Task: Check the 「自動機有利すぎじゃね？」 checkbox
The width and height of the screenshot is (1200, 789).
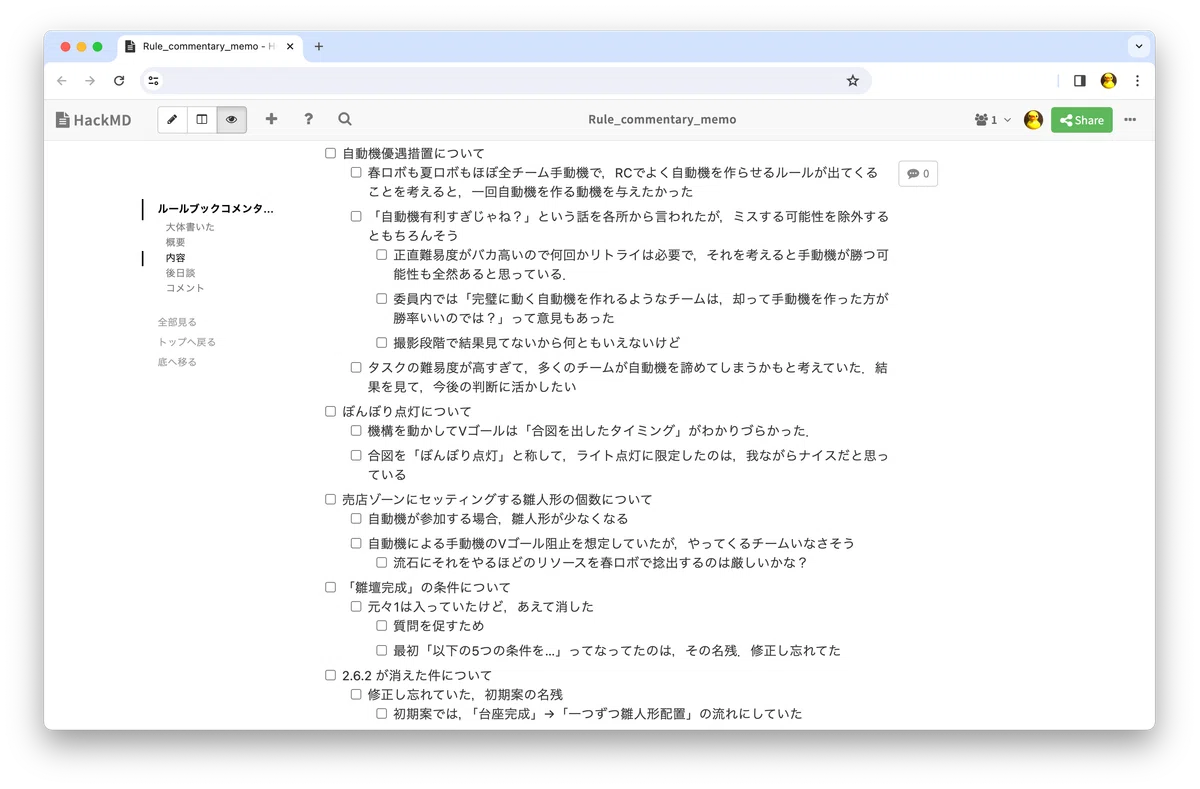Action: coord(356,216)
